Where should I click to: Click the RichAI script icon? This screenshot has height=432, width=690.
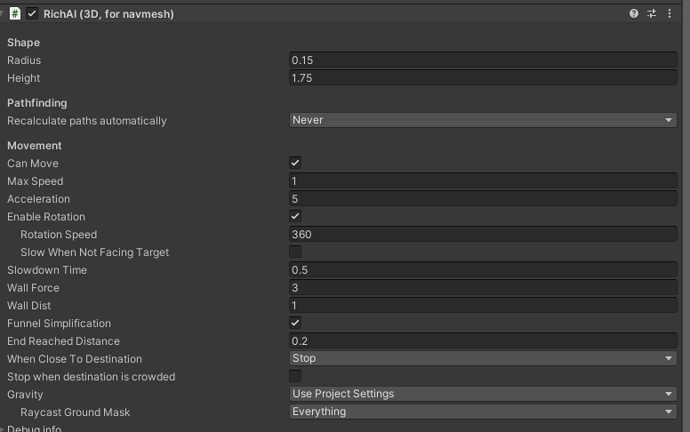click(x=15, y=14)
